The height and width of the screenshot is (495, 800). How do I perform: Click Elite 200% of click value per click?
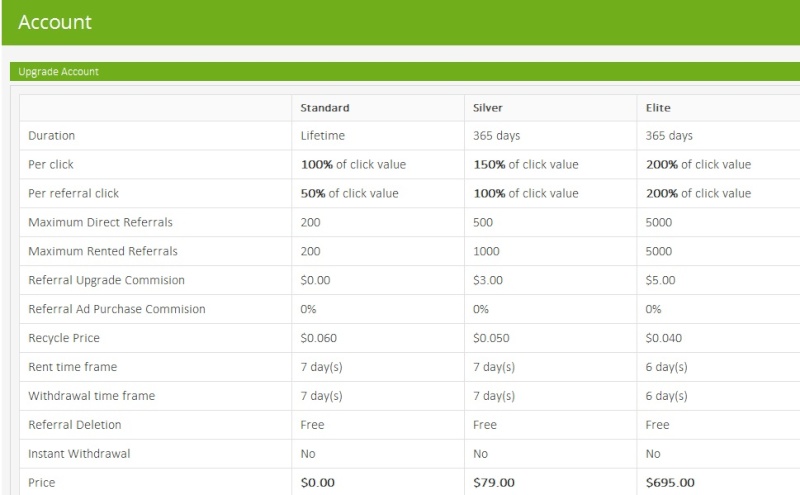[698, 164]
